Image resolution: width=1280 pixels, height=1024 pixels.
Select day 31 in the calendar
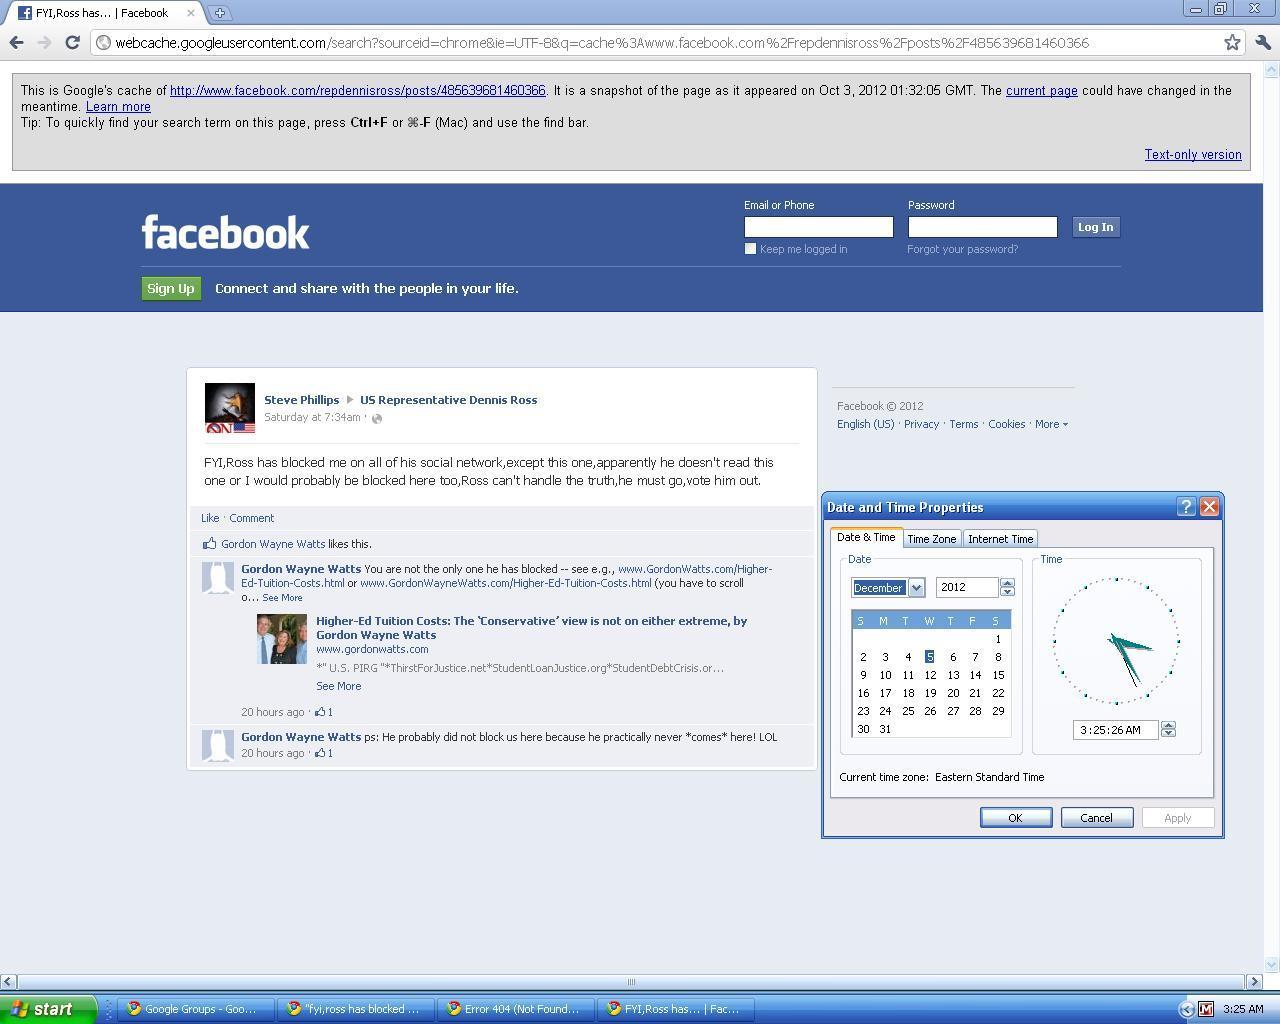click(x=885, y=729)
